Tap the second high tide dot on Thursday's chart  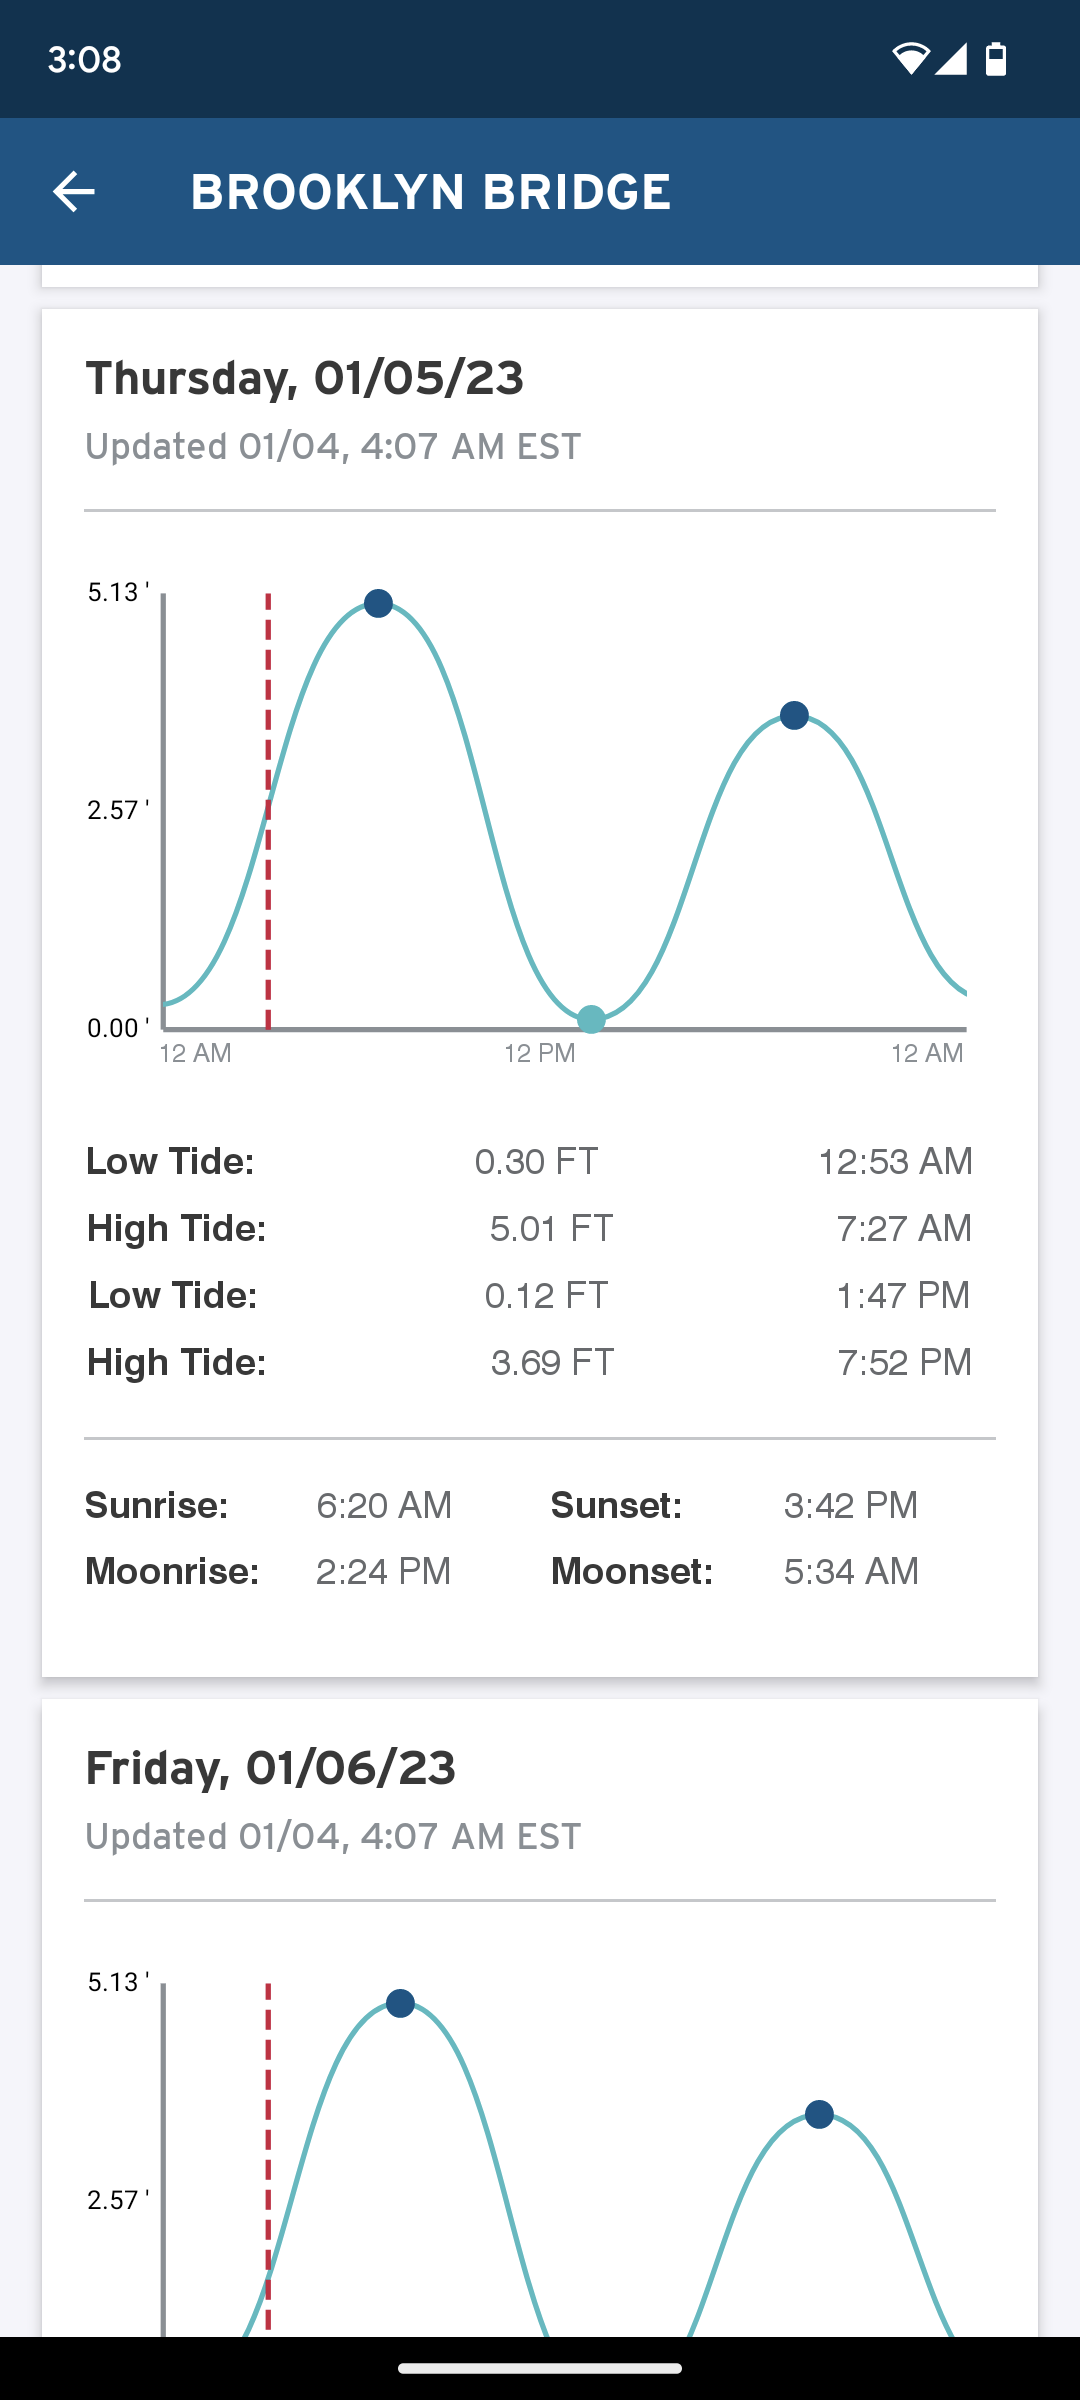tap(794, 716)
